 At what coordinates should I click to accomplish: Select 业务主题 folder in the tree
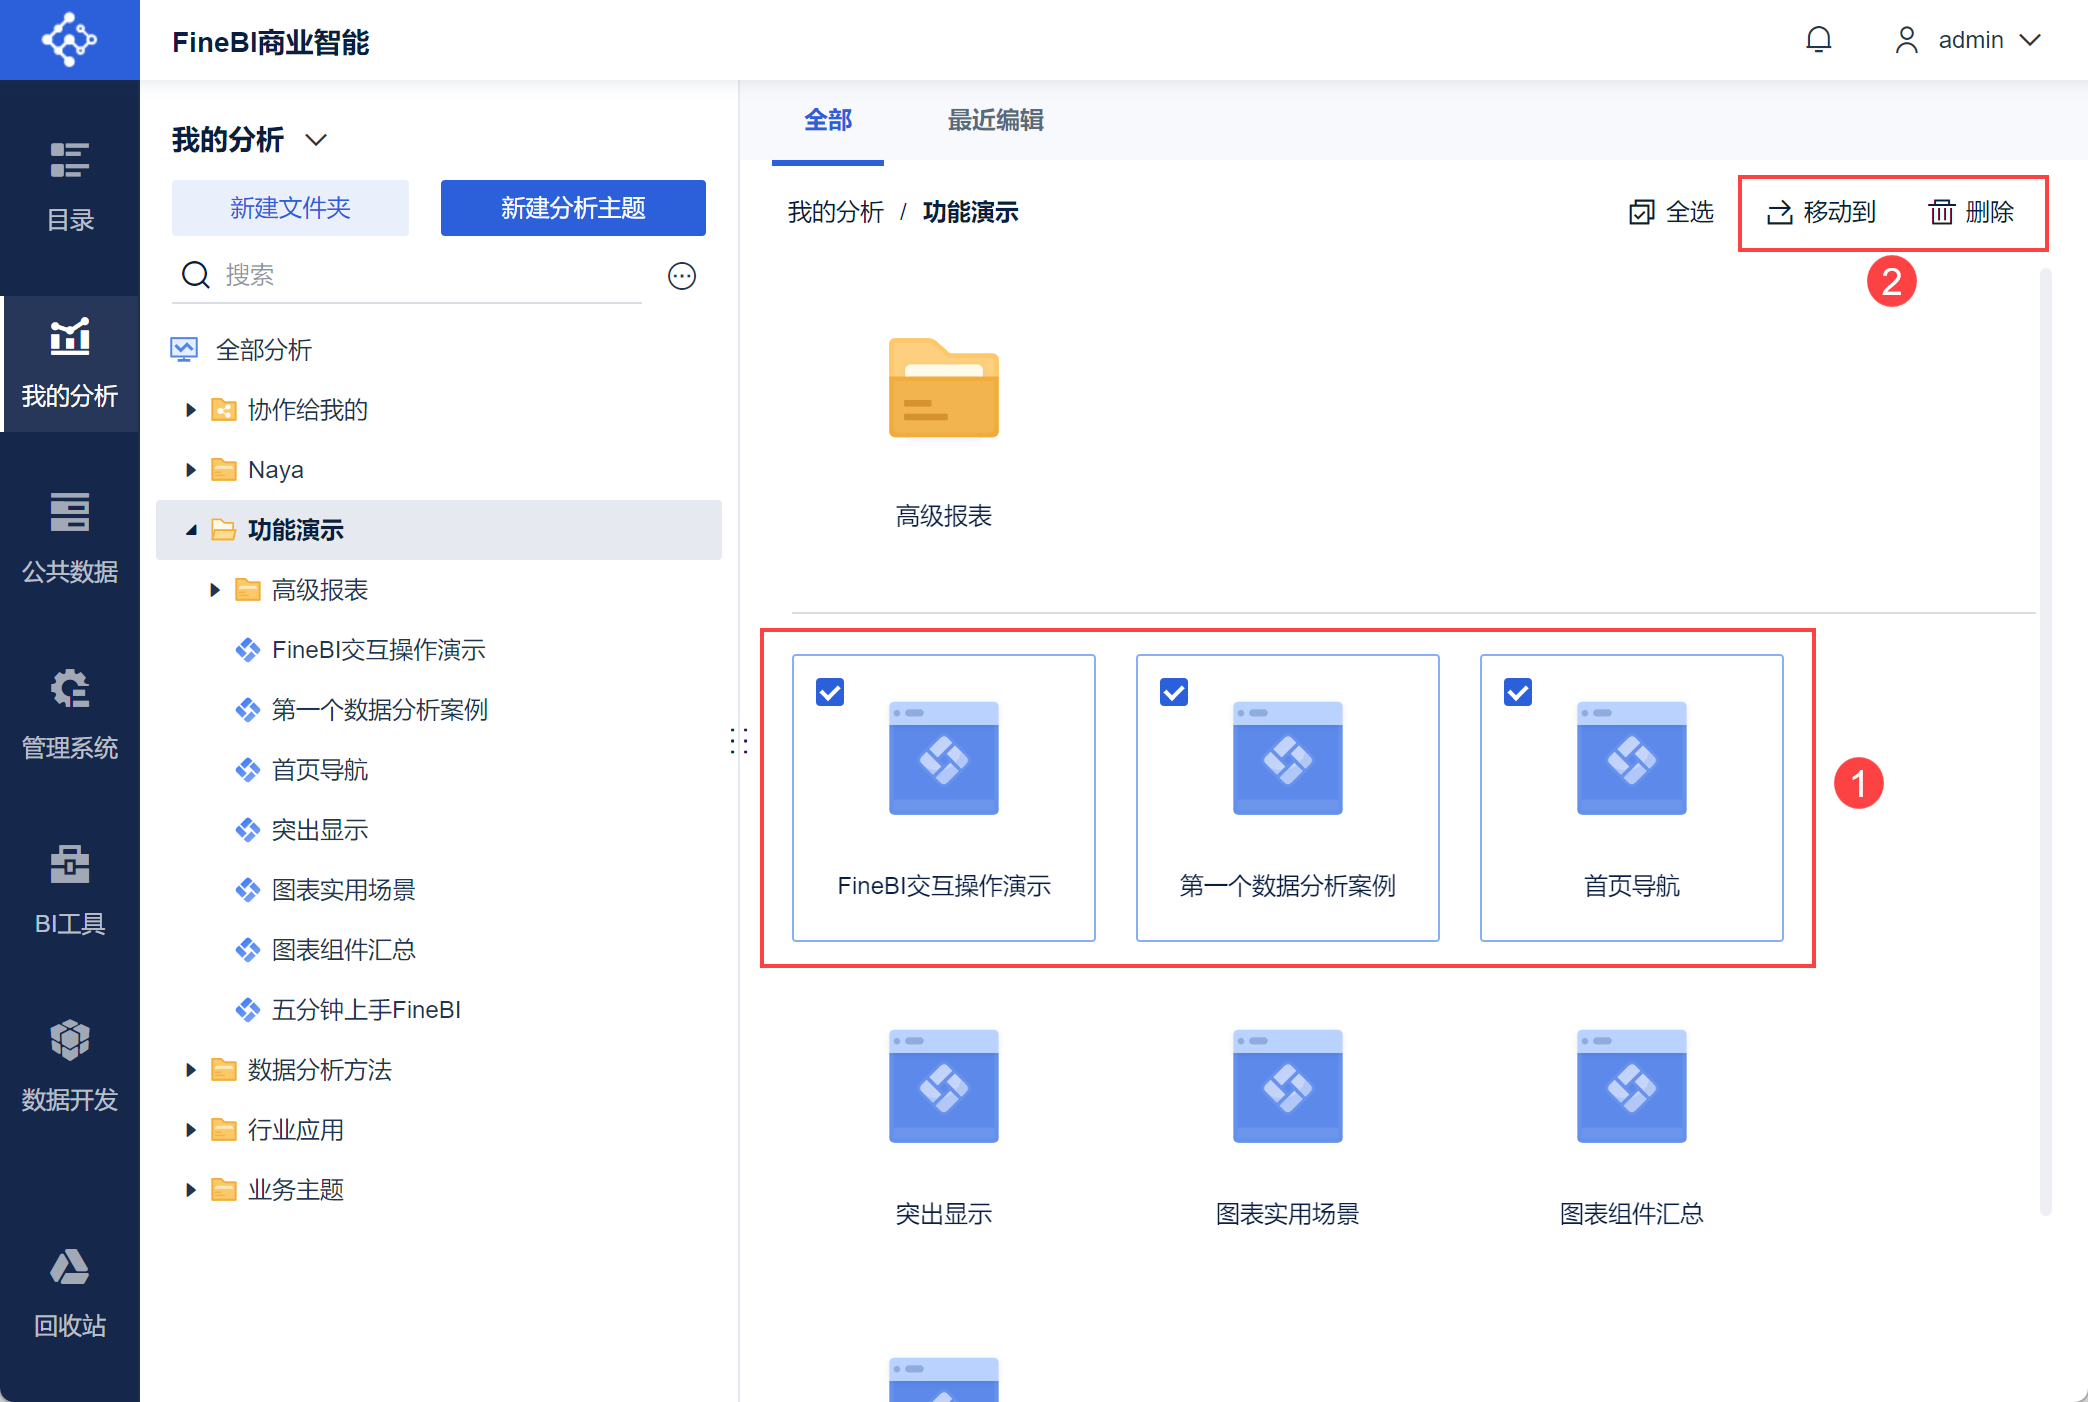point(296,1190)
